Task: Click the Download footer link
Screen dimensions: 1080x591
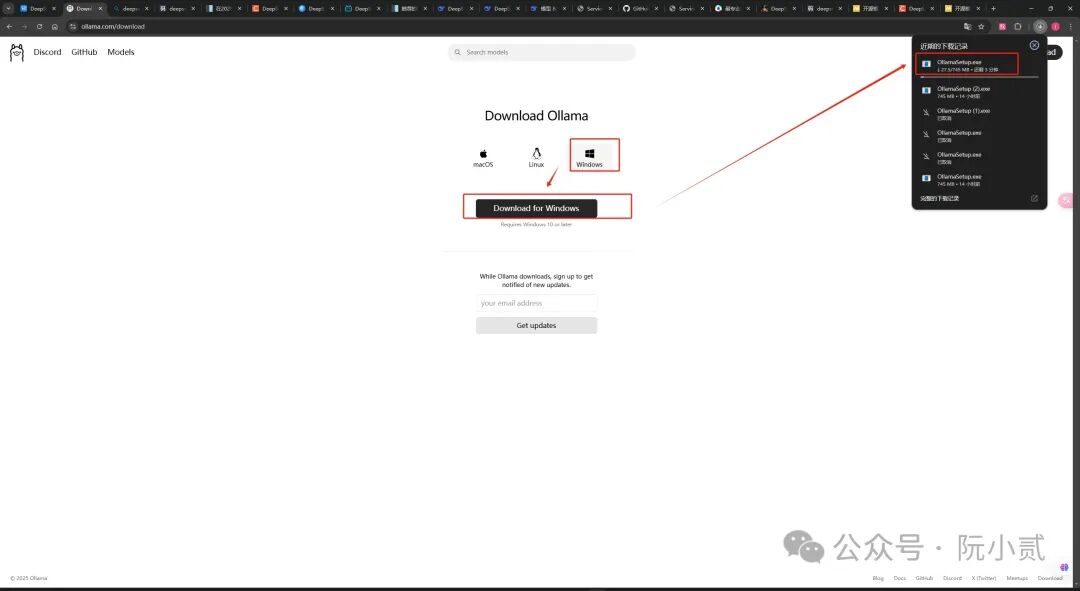Action: pyautogui.click(x=1050, y=579)
